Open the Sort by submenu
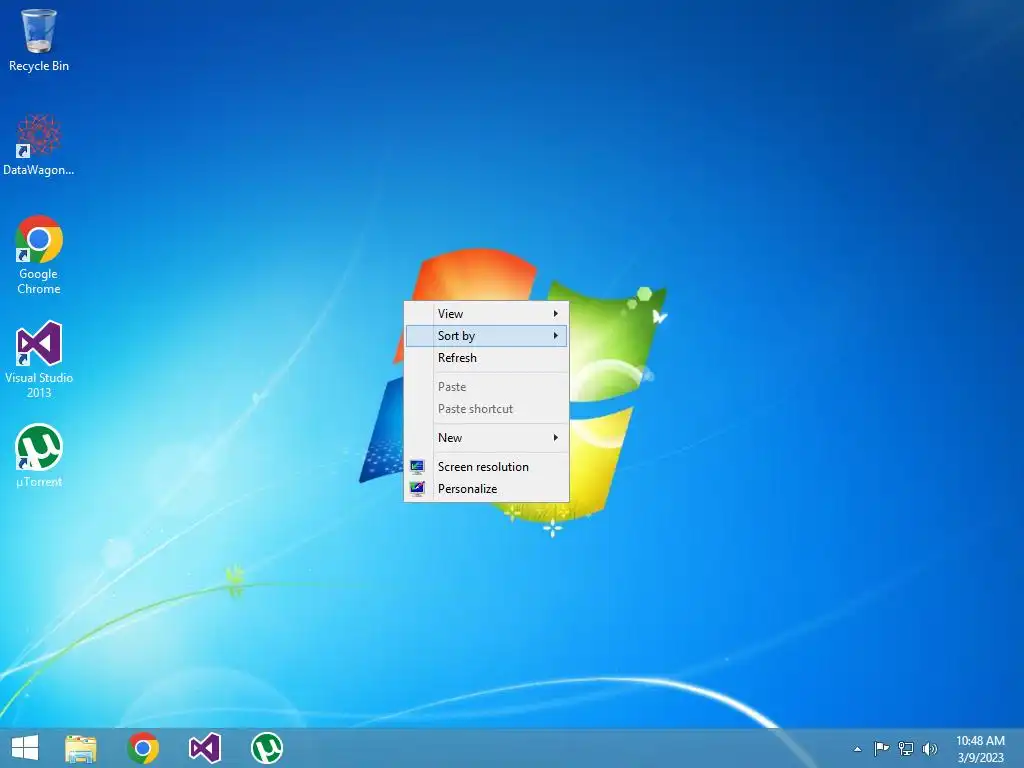The image size is (1024, 768). click(x=487, y=336)
